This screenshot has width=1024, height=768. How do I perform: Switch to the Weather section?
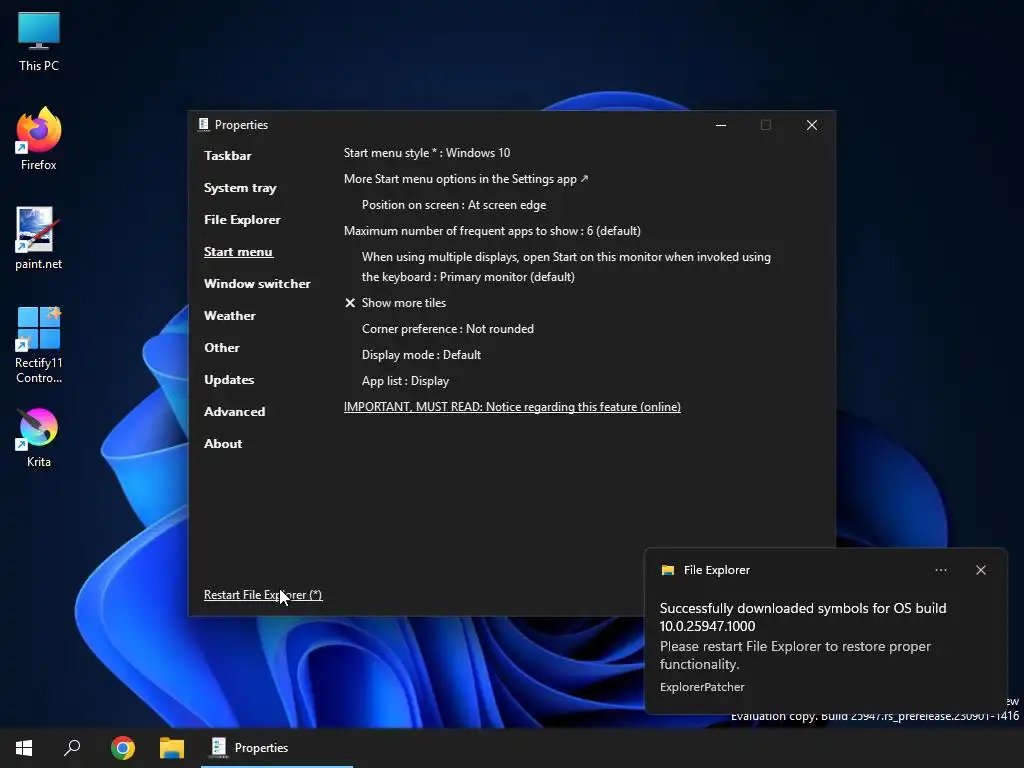point(230,315)
